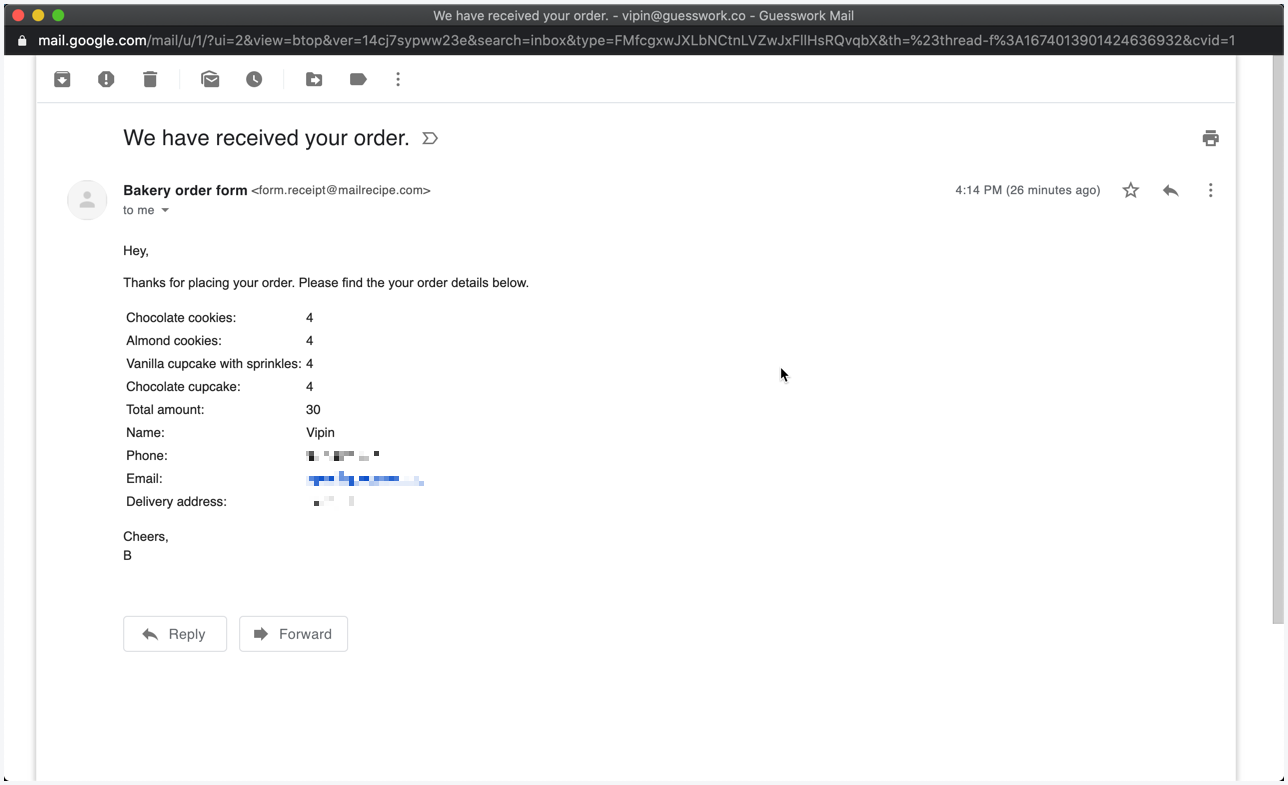Open the Labels icon

click(x=358, y=79)
